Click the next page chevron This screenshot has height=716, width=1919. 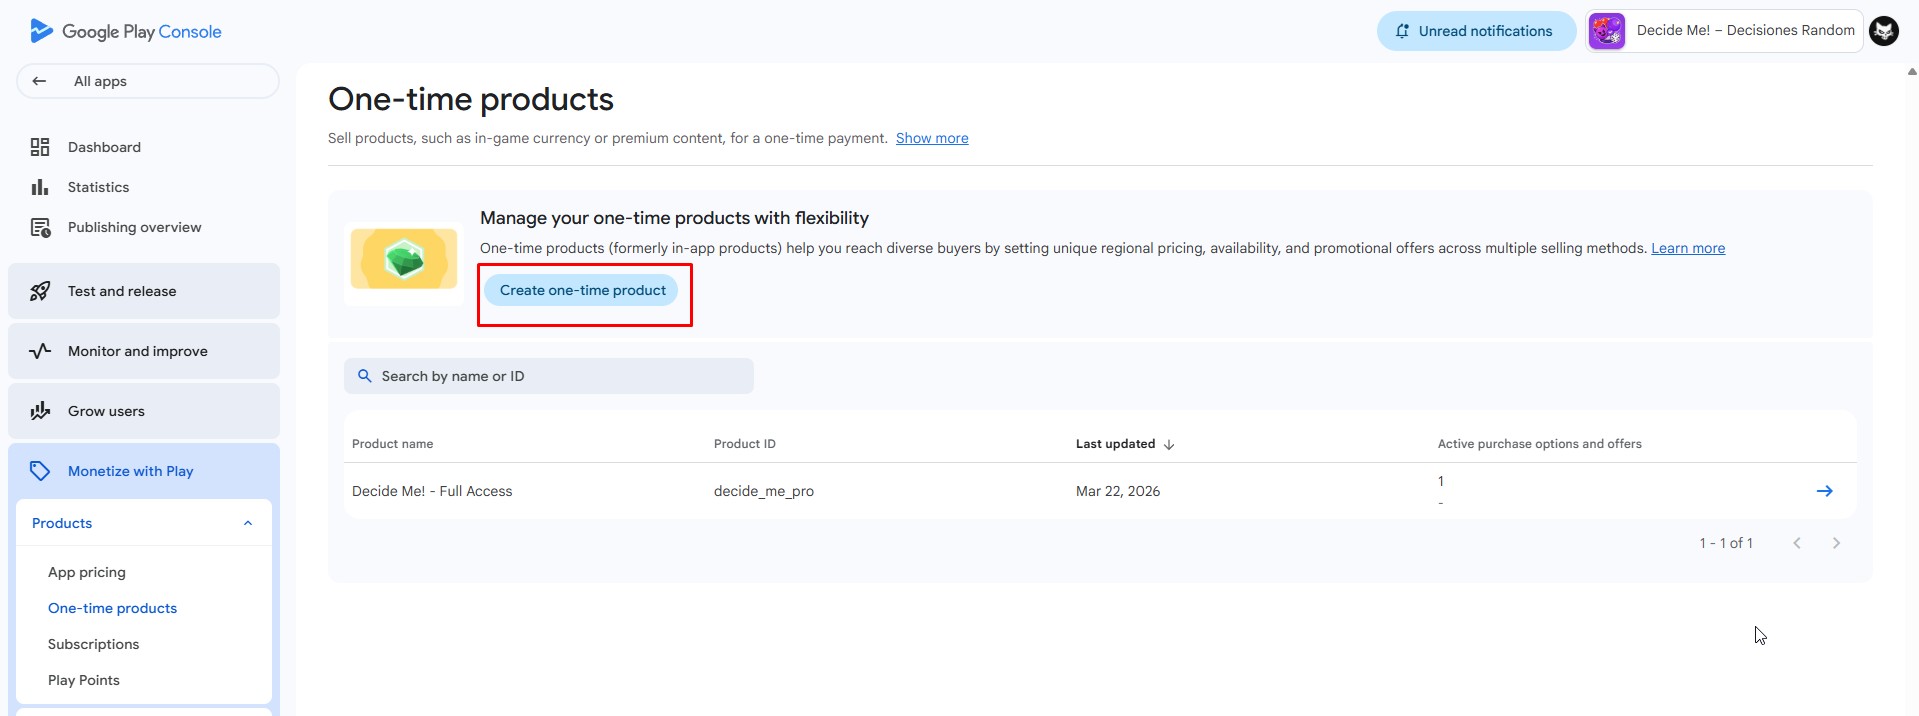pyautogui.click(x=1836, y=543)
